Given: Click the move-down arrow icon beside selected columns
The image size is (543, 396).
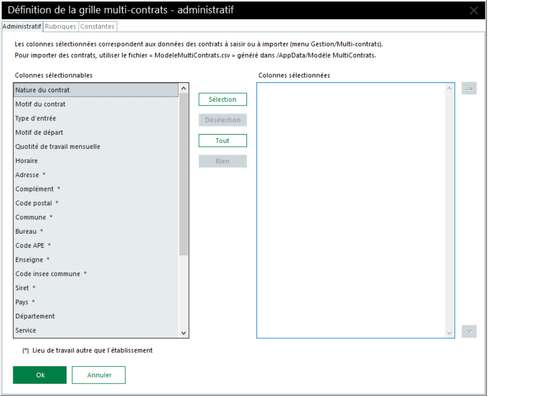Looking at the screenshot, I should pyautogui.click(x=469, y=331).
